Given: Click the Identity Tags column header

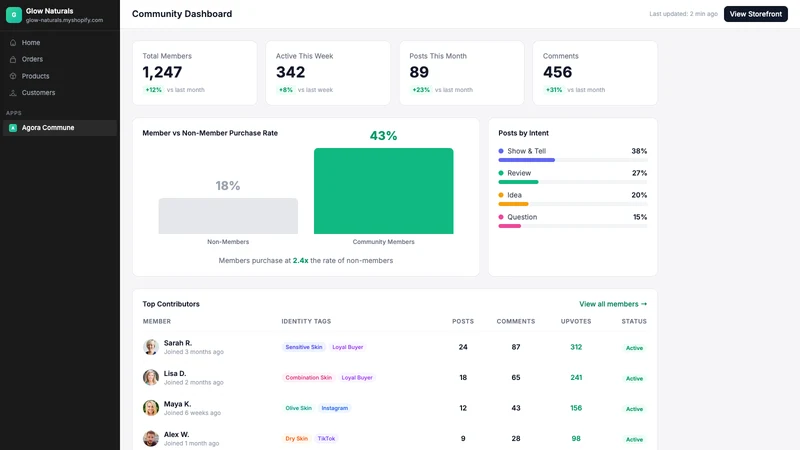Looking at the screenshot, I should coord(306,321).
